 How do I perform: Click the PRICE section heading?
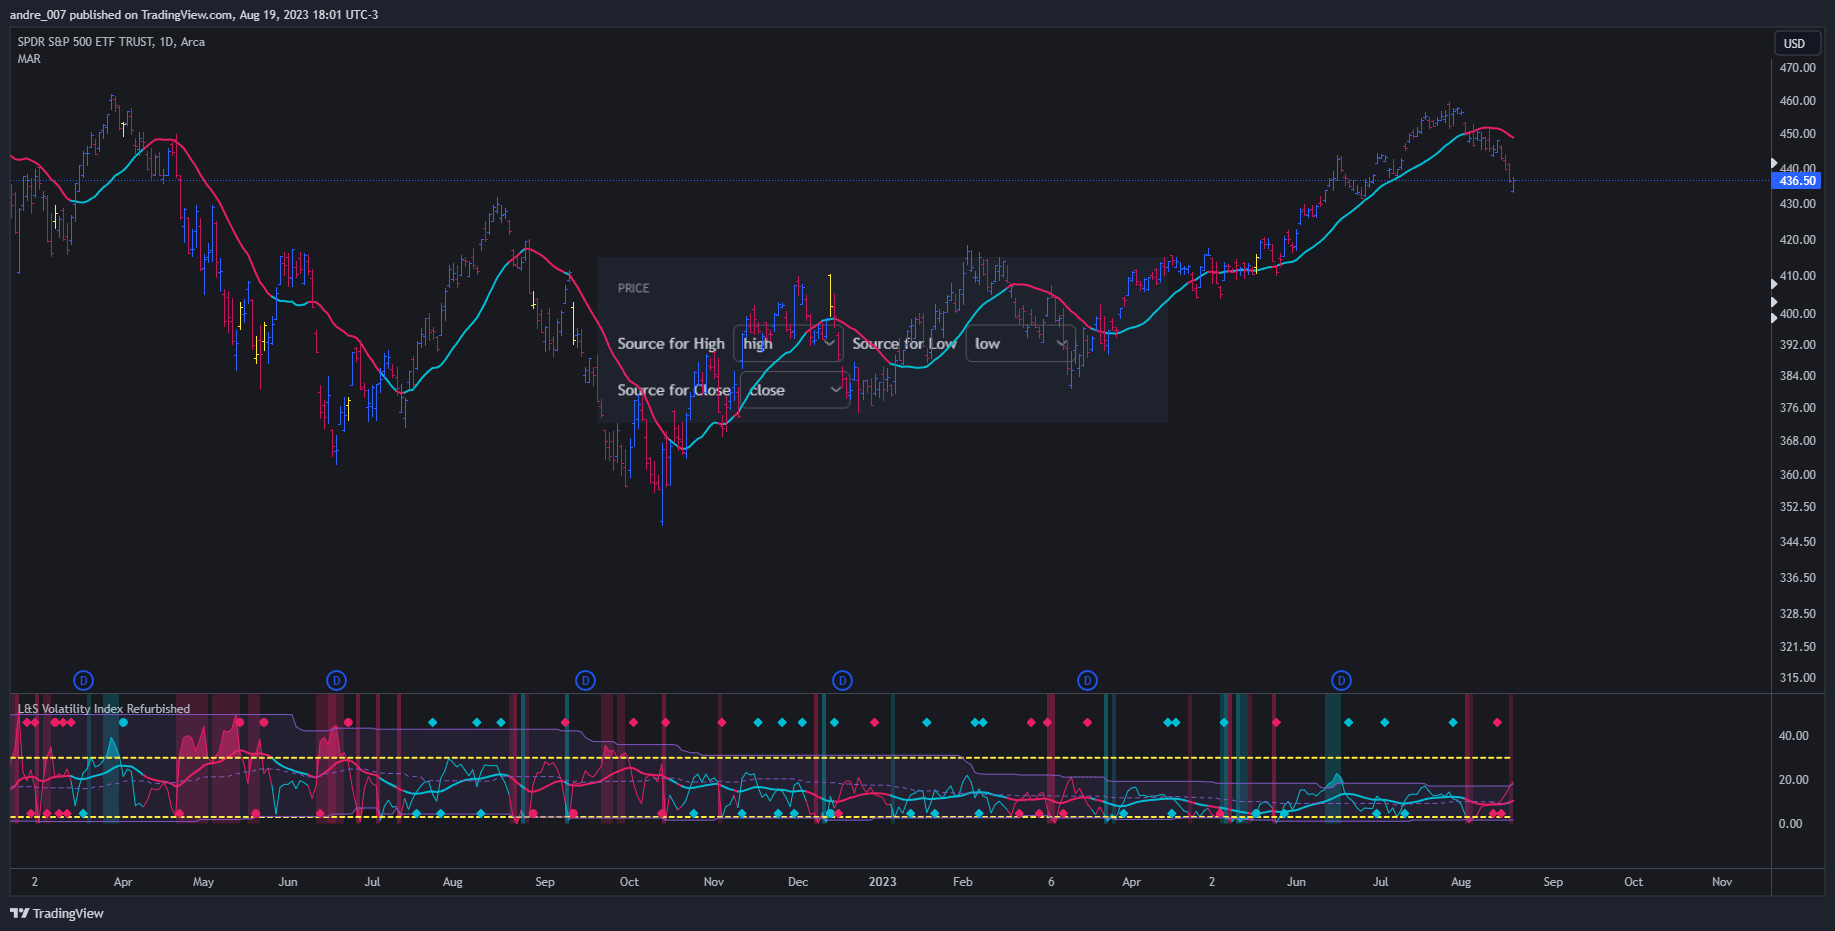(x=634, y=288)
